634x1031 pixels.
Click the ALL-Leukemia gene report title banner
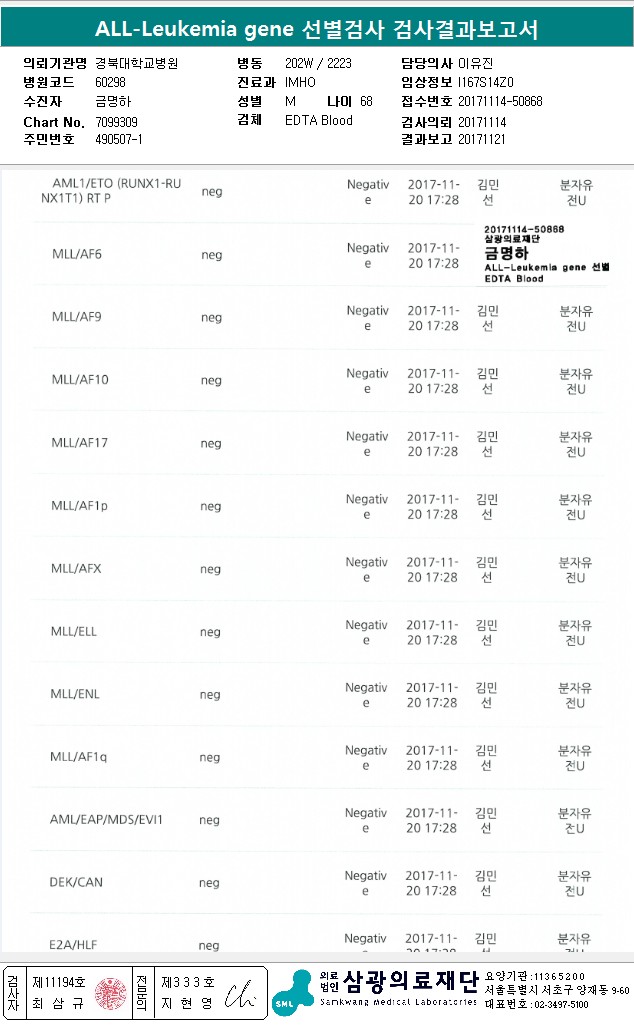point(317,30)
